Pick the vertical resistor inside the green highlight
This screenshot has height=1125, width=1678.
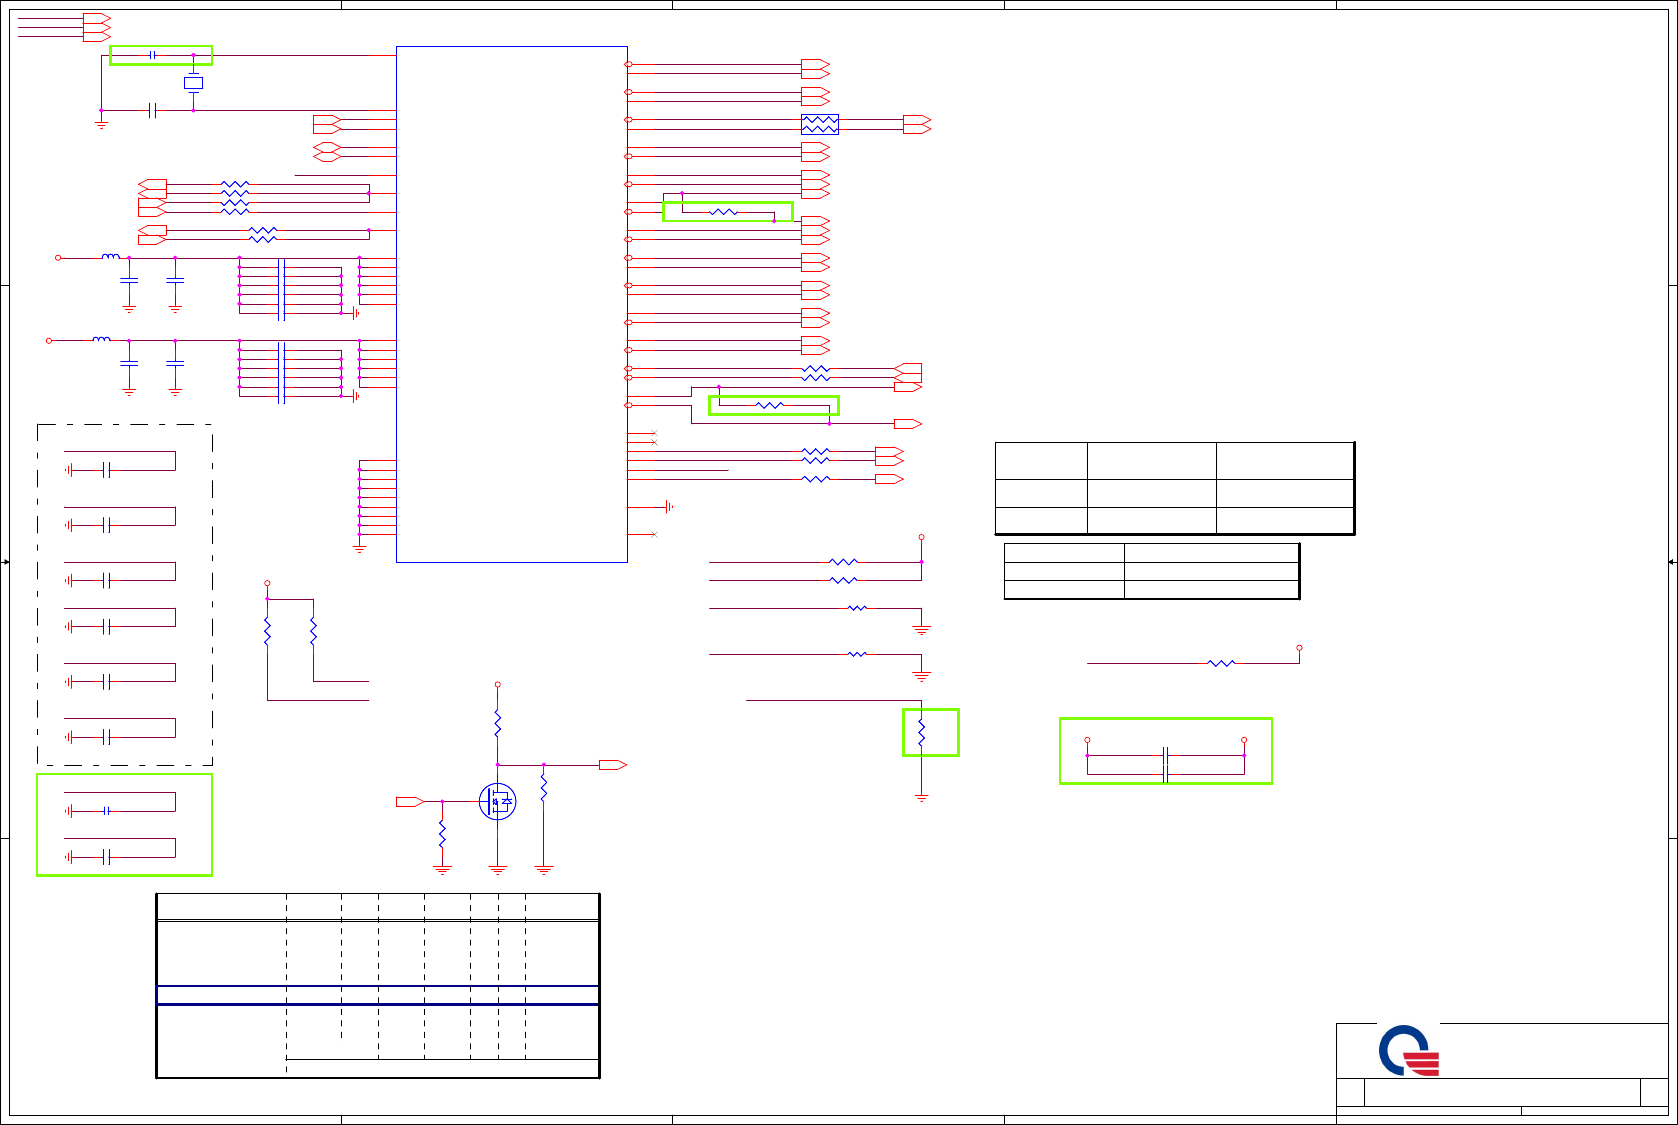point(921,733)
